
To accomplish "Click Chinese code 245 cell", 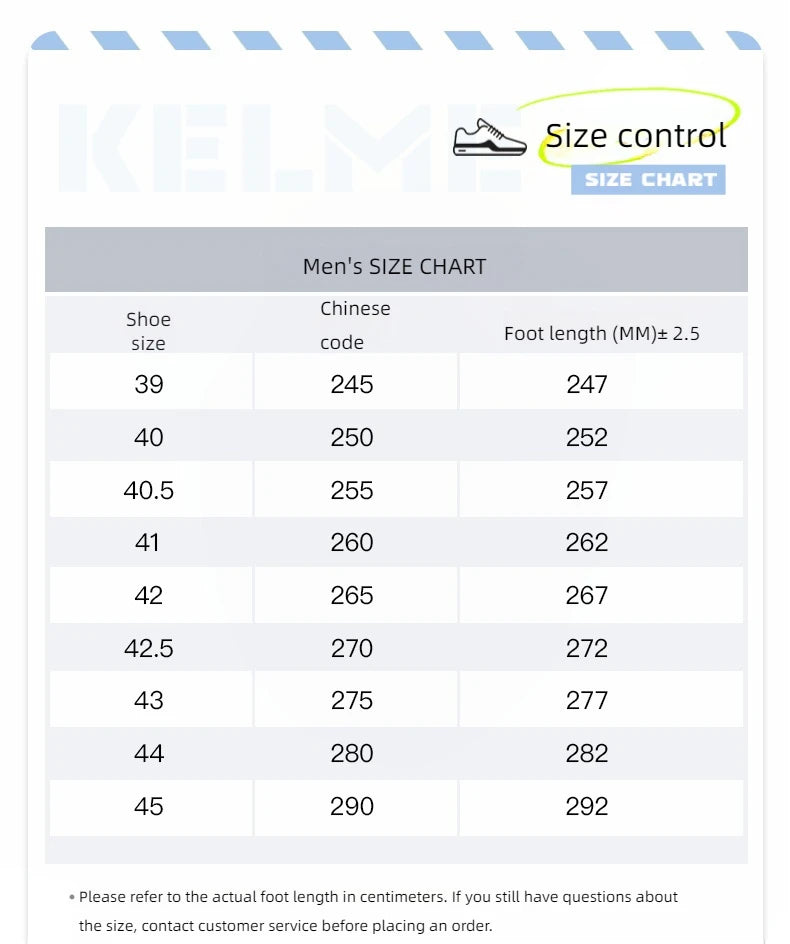I will click(x=352, y=384).
